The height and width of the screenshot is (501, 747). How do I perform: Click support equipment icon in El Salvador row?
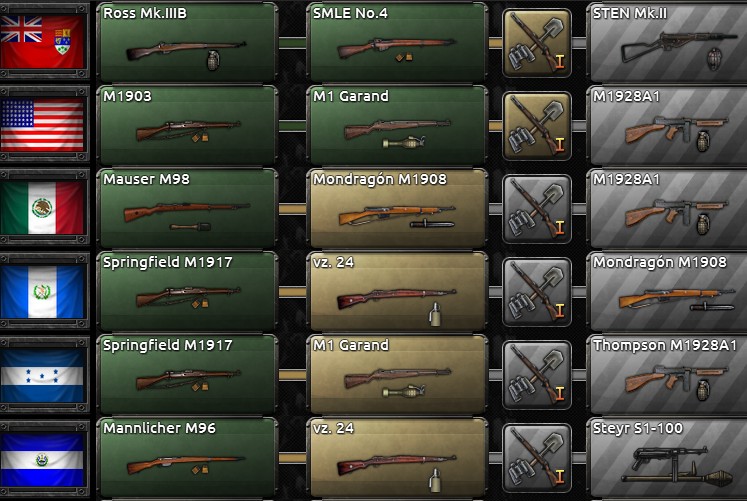(537, 458)
